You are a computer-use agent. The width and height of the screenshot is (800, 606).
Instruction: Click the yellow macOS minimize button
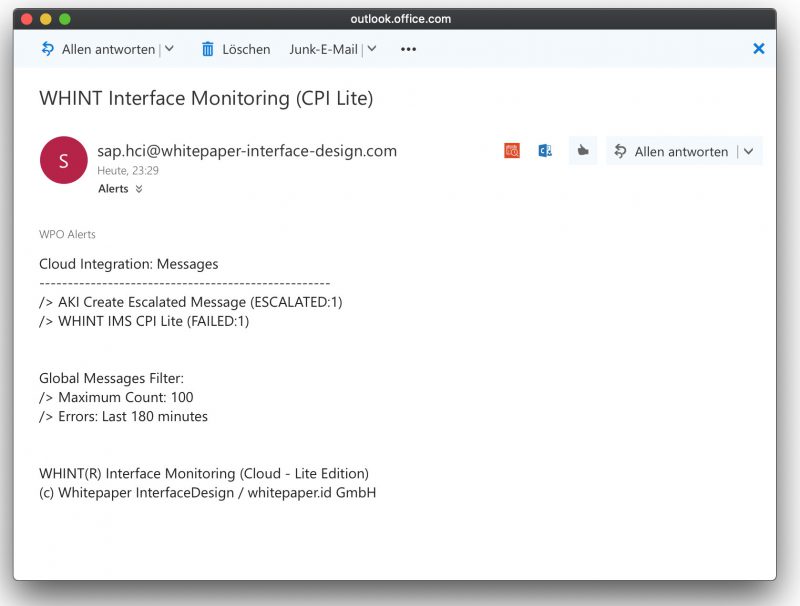[x=46, y=19]
